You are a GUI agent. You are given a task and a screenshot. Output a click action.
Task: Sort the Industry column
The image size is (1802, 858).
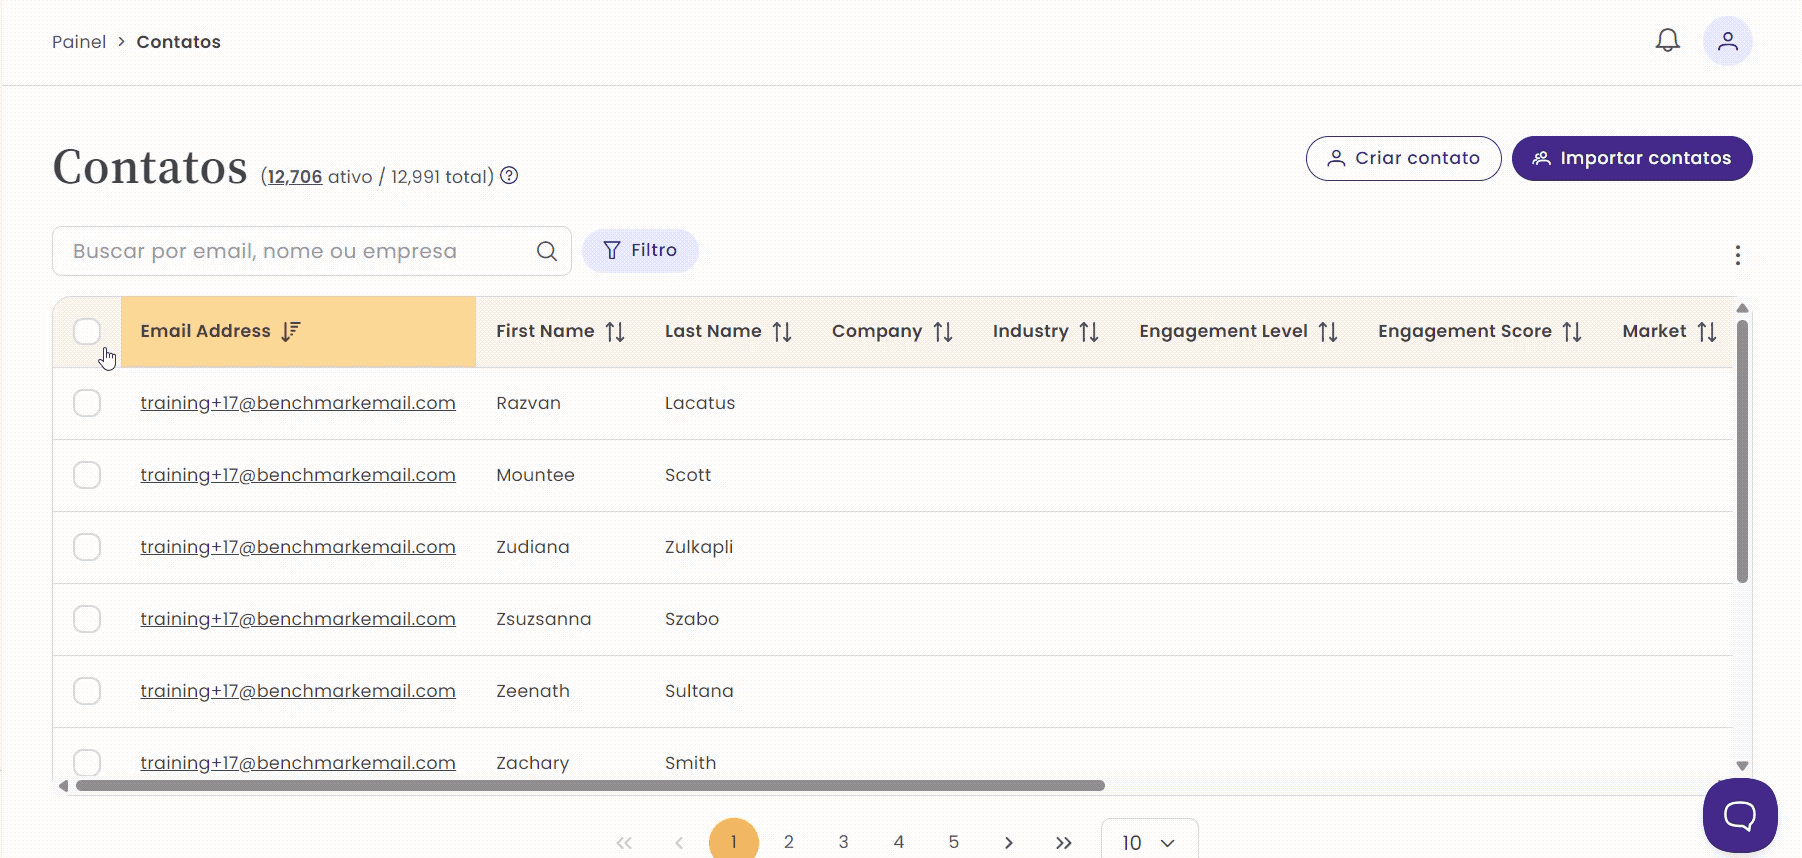point(1089,332)
